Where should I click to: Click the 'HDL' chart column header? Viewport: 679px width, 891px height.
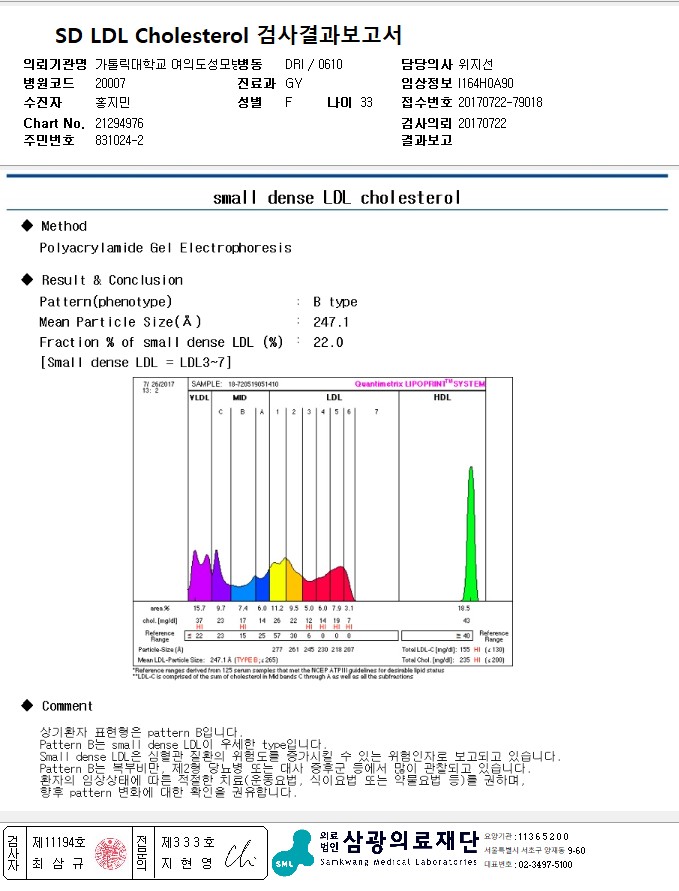442,398
